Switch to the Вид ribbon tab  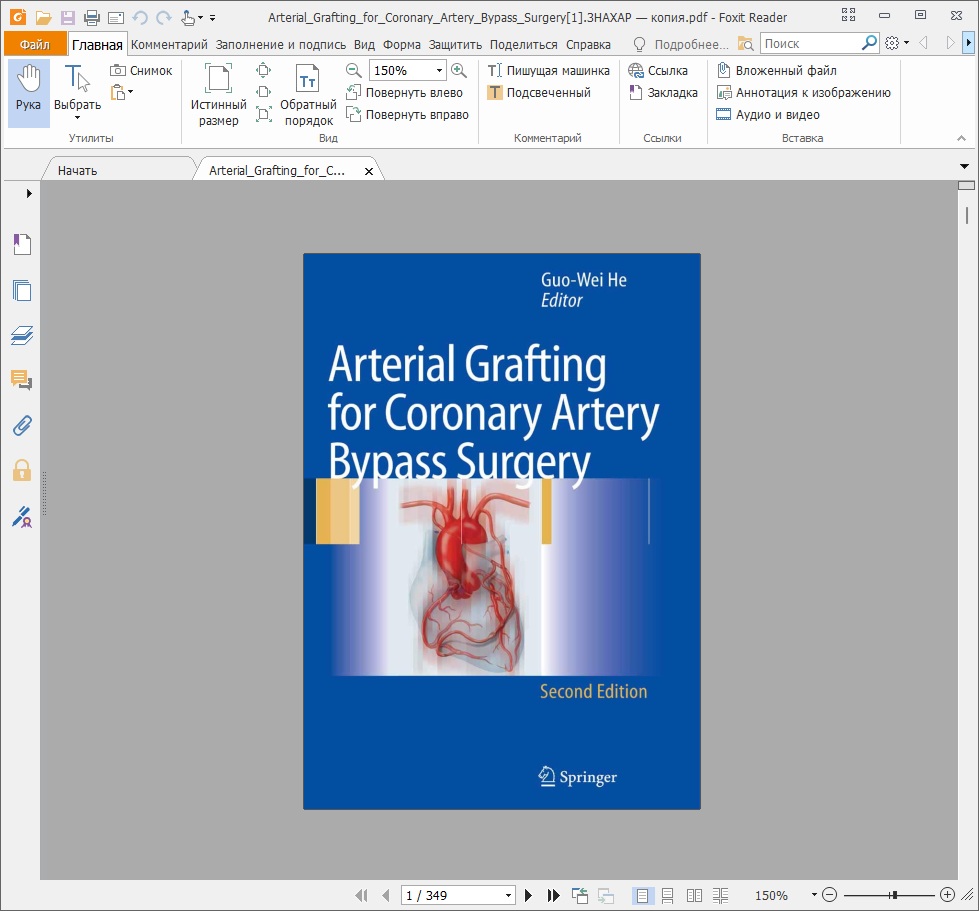[364, 44]
